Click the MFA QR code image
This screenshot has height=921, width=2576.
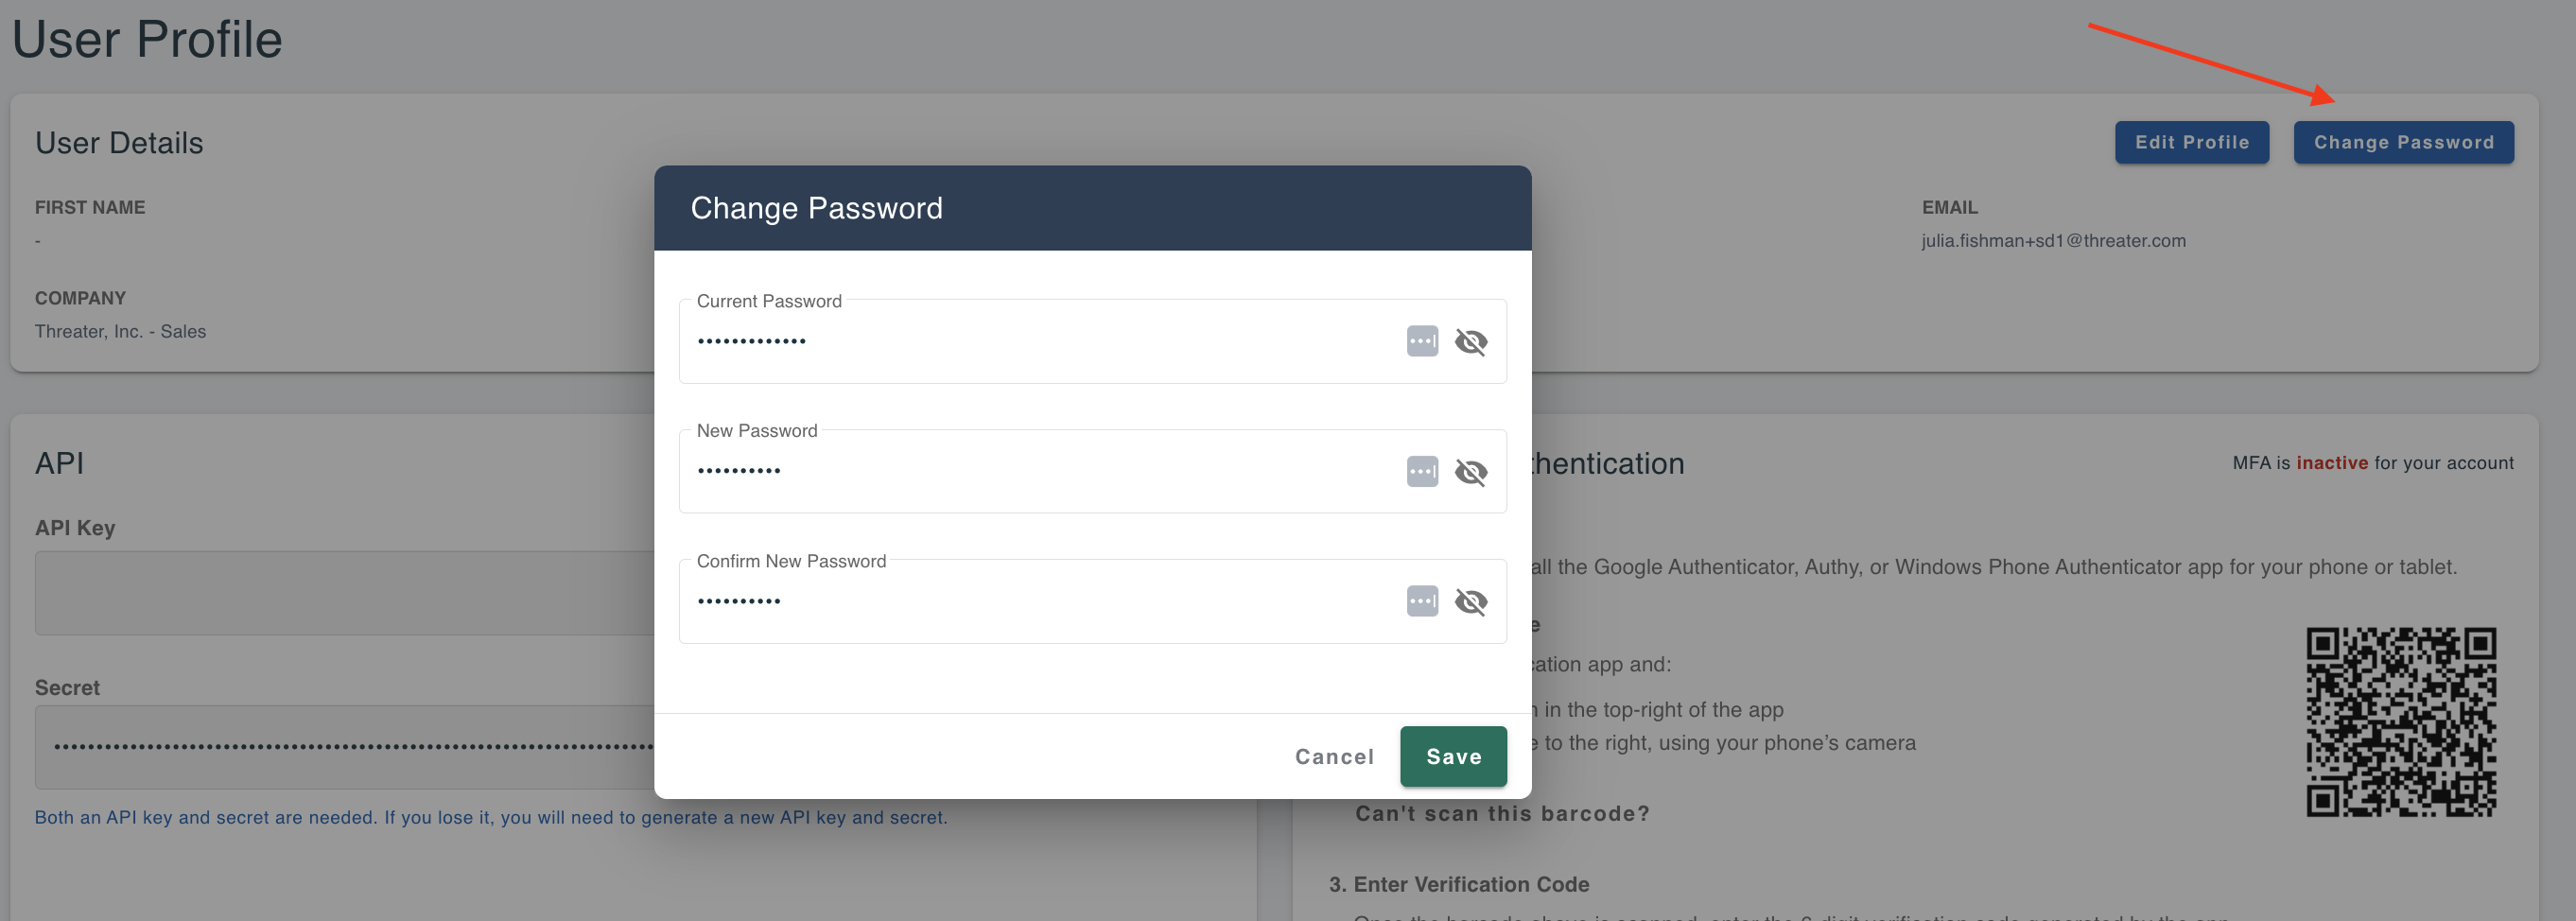2401,722
